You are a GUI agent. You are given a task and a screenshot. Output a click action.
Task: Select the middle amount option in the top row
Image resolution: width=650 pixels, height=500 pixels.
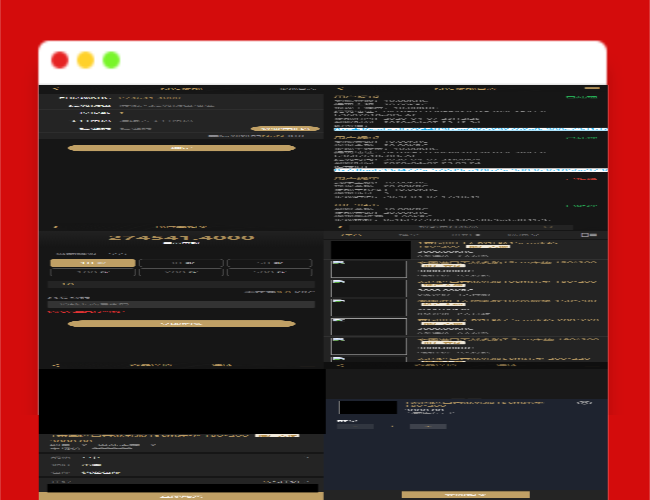click(181, 263)
